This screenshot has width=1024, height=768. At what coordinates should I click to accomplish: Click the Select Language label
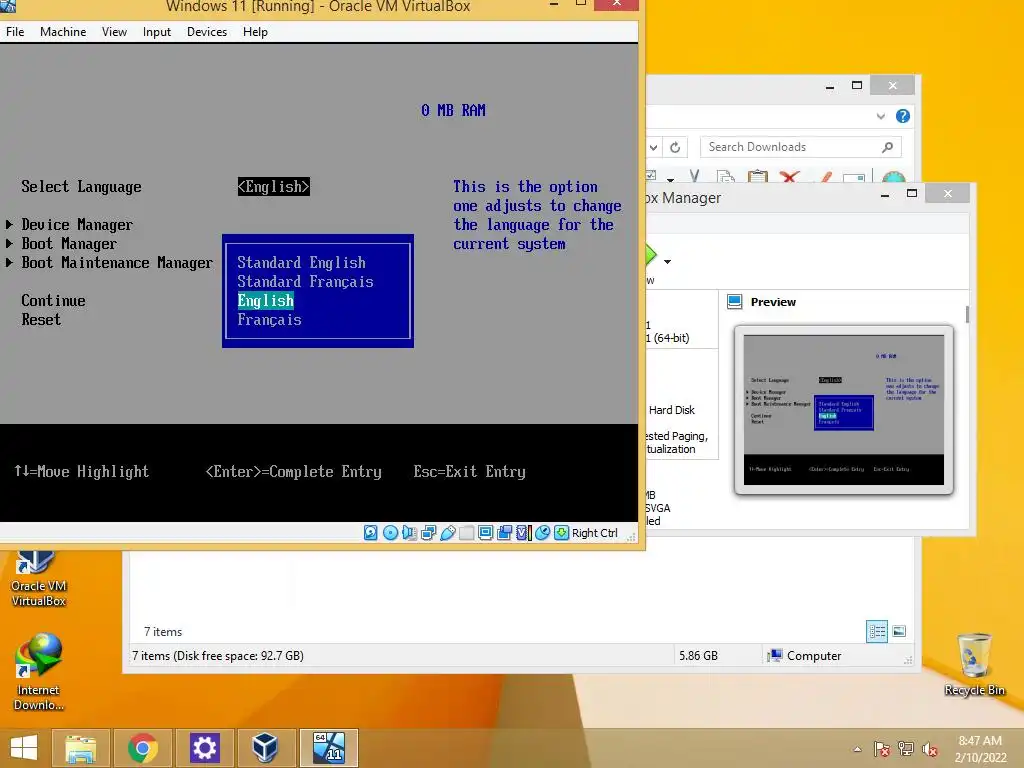[x=81, y=187]
